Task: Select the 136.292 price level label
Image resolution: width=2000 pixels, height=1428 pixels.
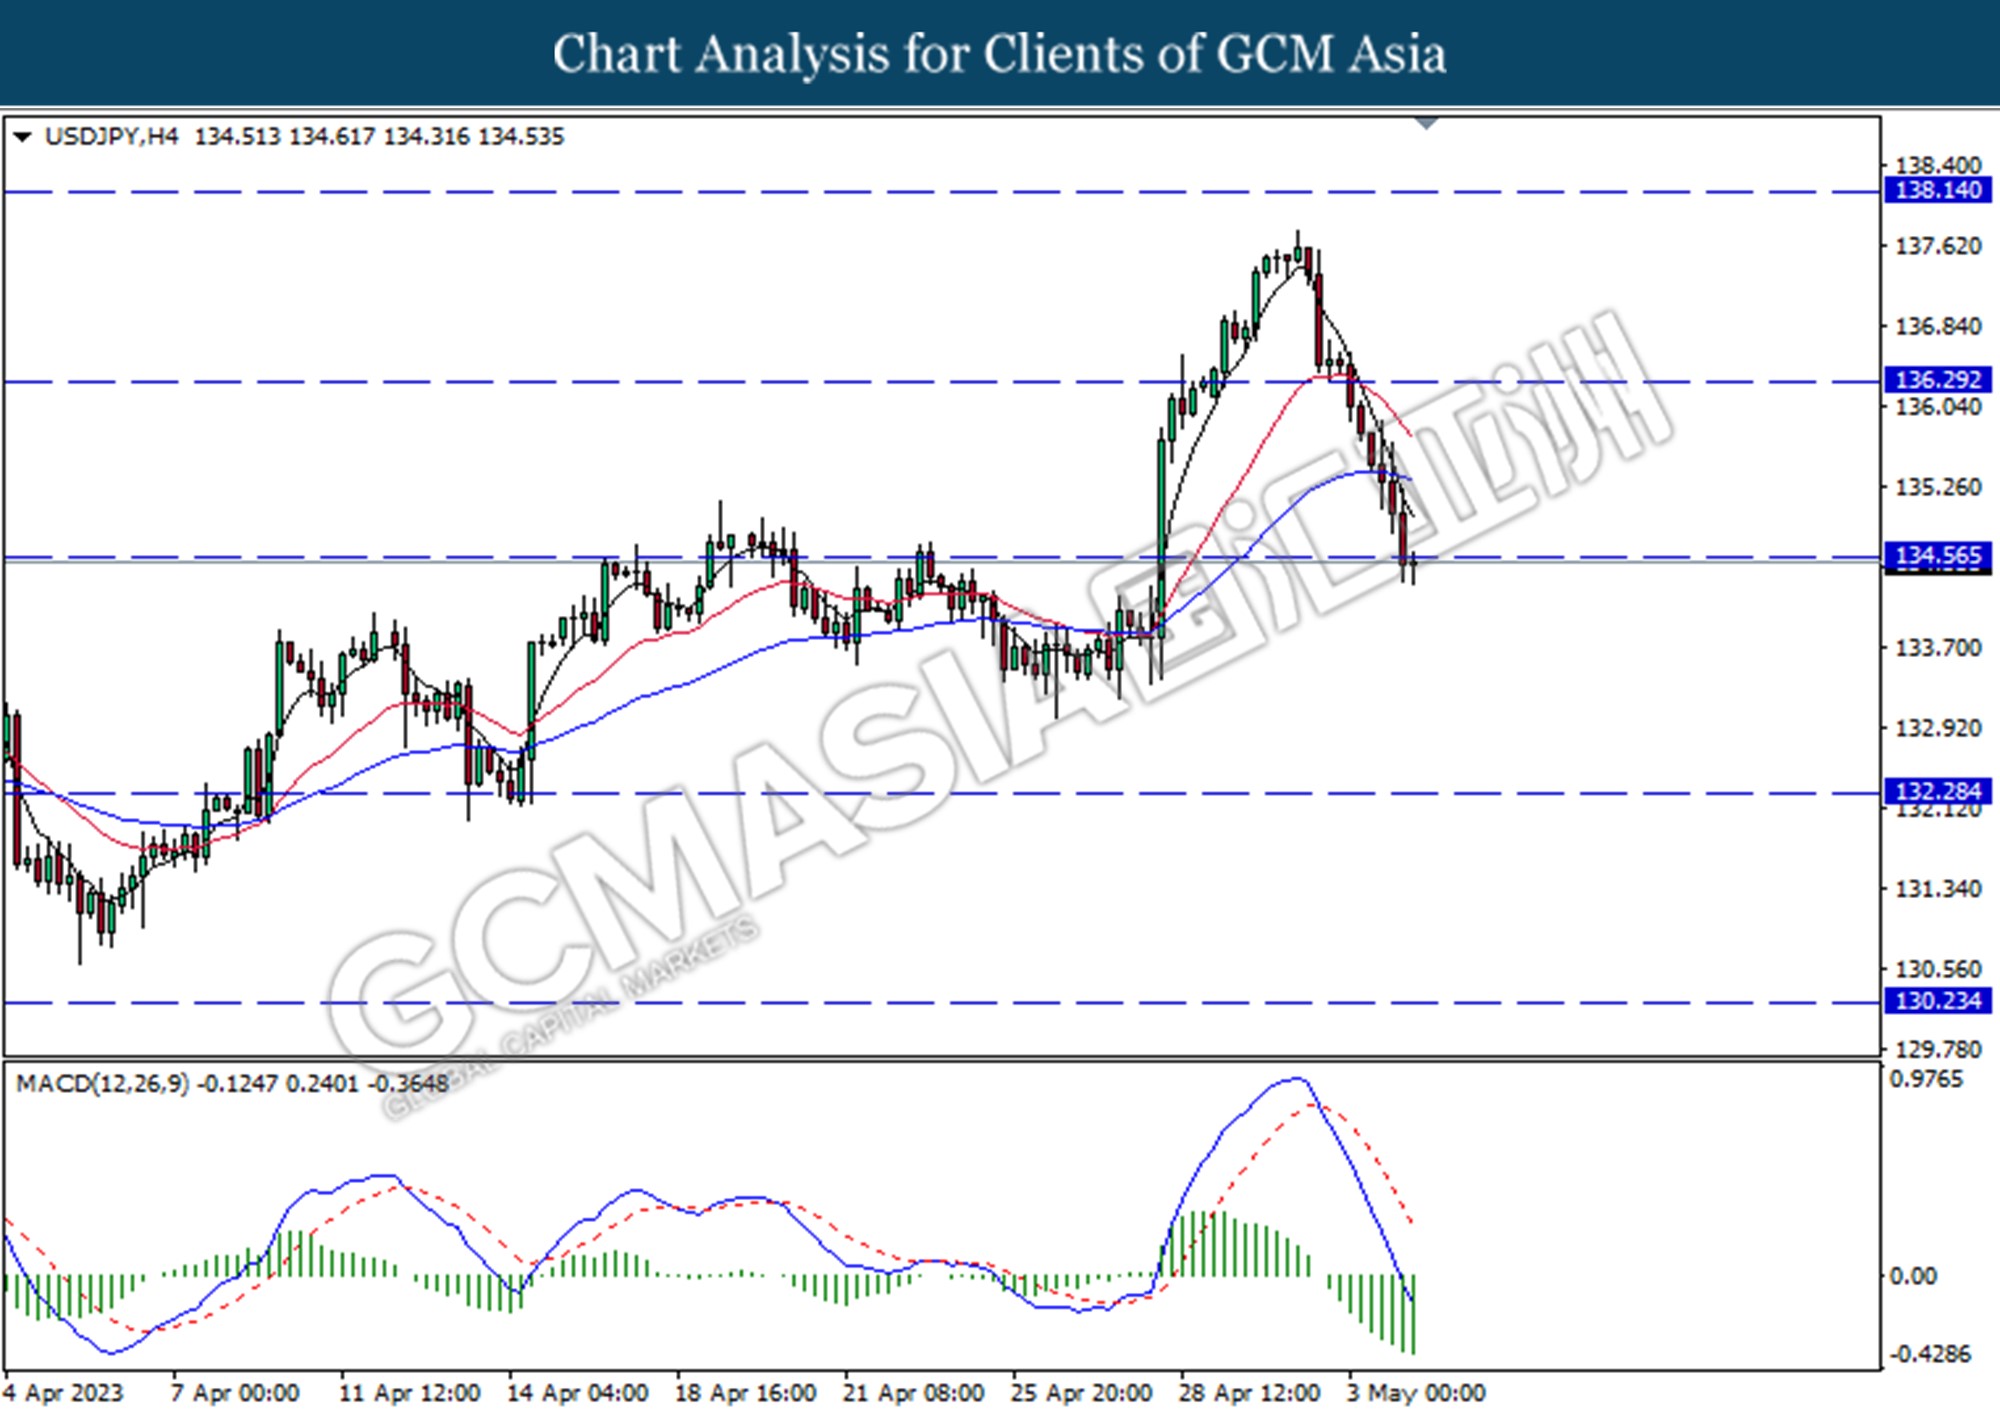Action: coord(1938,380)
